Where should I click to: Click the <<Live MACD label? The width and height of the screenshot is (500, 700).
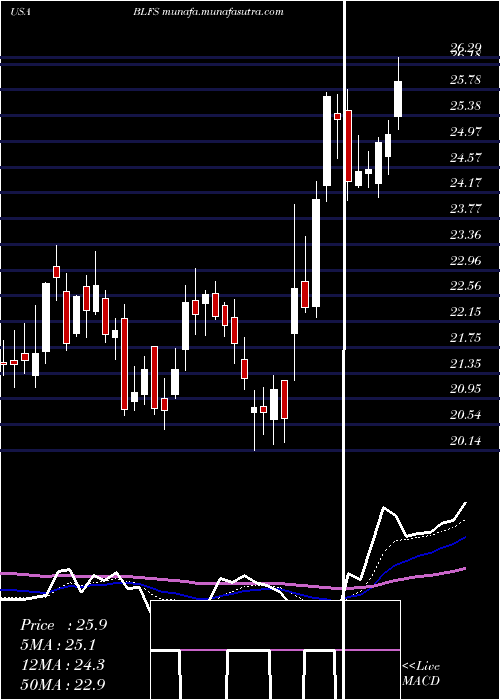[x=421, y=673]
